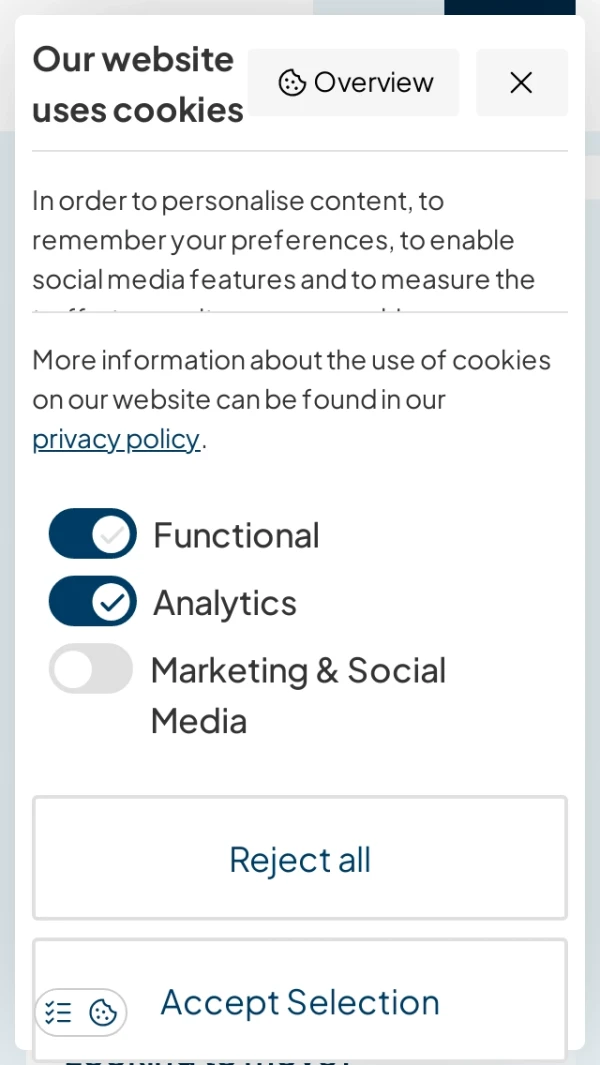Click the small cookie icon in the bottom-left pill
This screenshot has width=600, height=1065.
click(103, 1012)
